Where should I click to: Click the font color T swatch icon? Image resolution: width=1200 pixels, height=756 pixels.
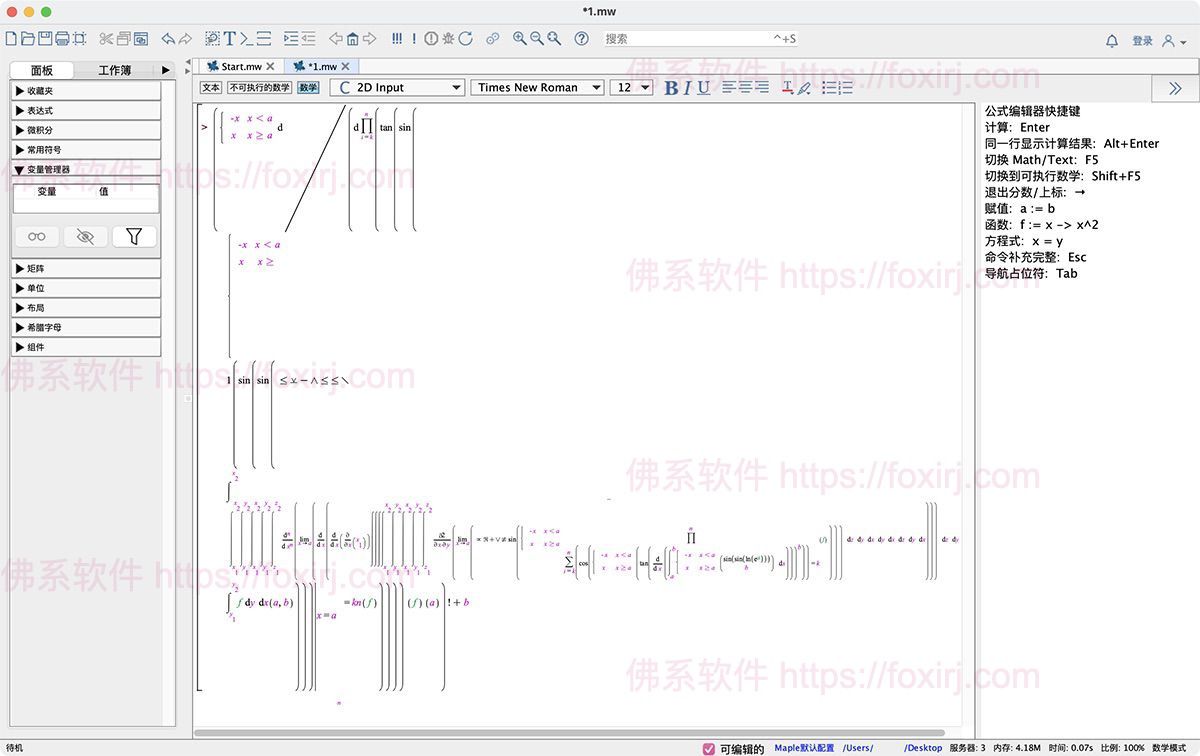pyautogui.click(x=787, y=88)
